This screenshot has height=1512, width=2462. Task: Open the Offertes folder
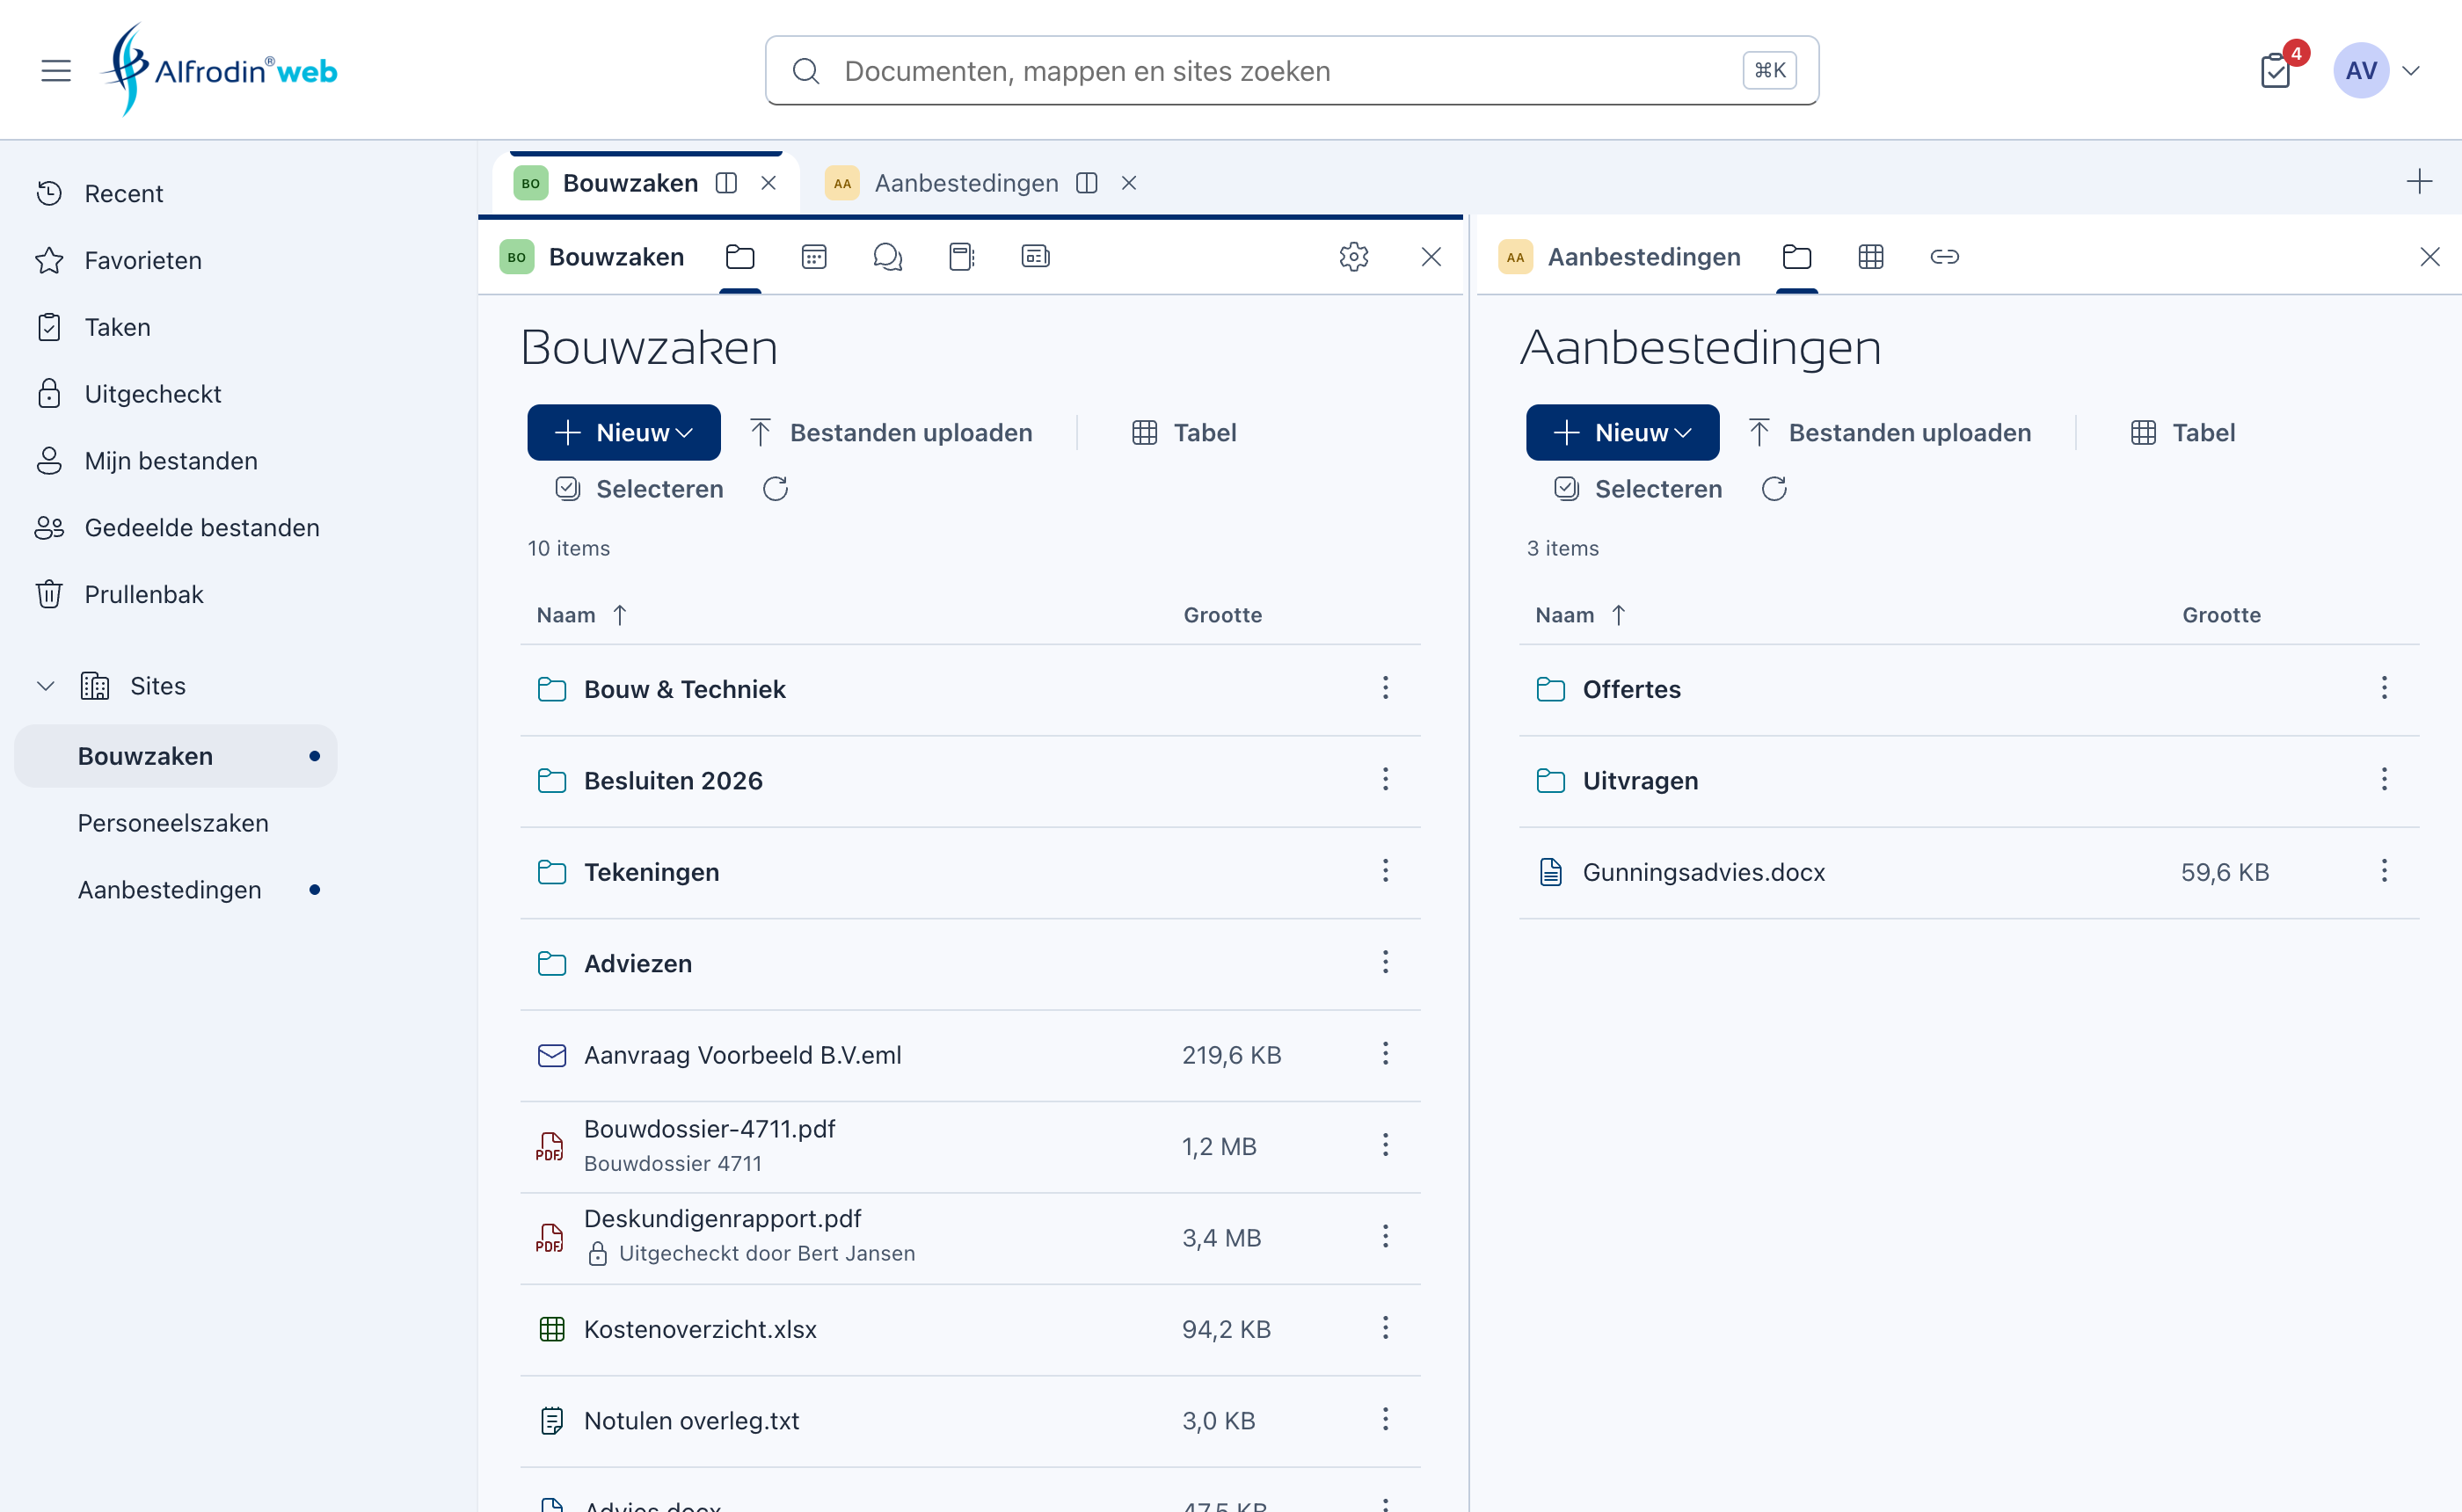[x=1632, y=689]
